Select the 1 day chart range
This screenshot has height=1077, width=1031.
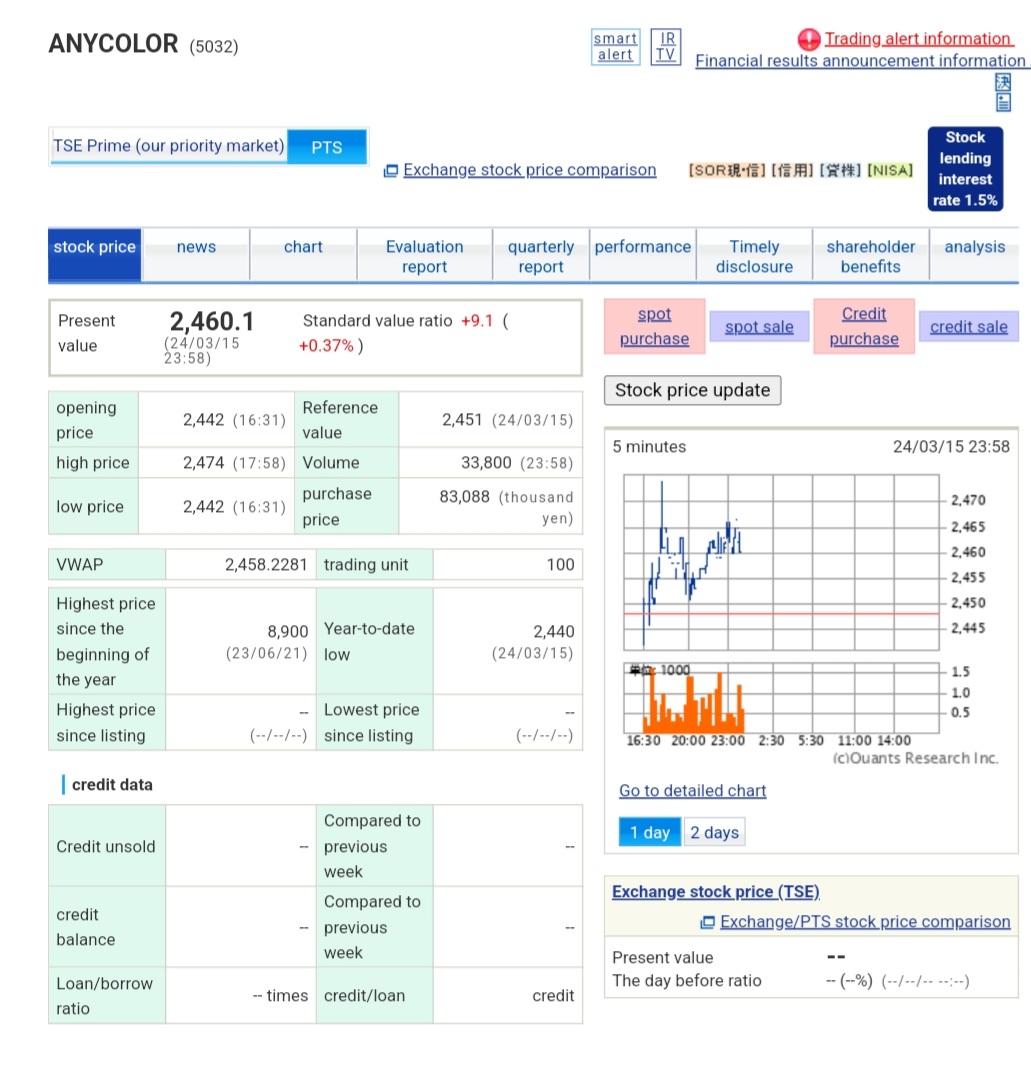point(650,832)
